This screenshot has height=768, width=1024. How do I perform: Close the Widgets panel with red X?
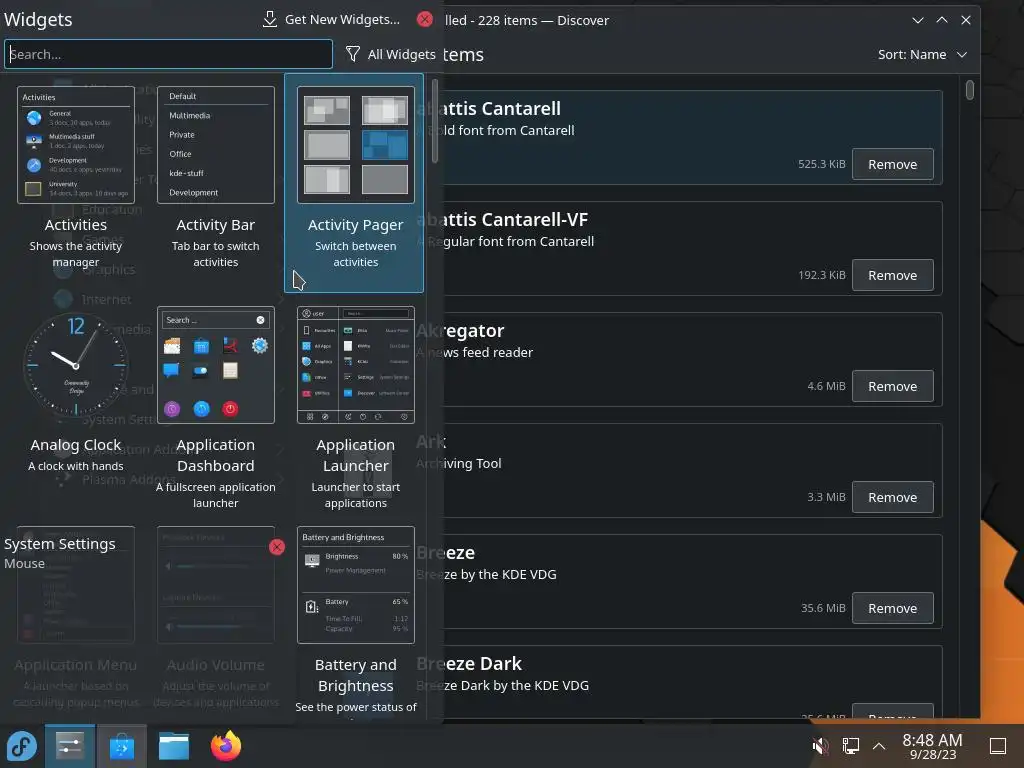424,20
